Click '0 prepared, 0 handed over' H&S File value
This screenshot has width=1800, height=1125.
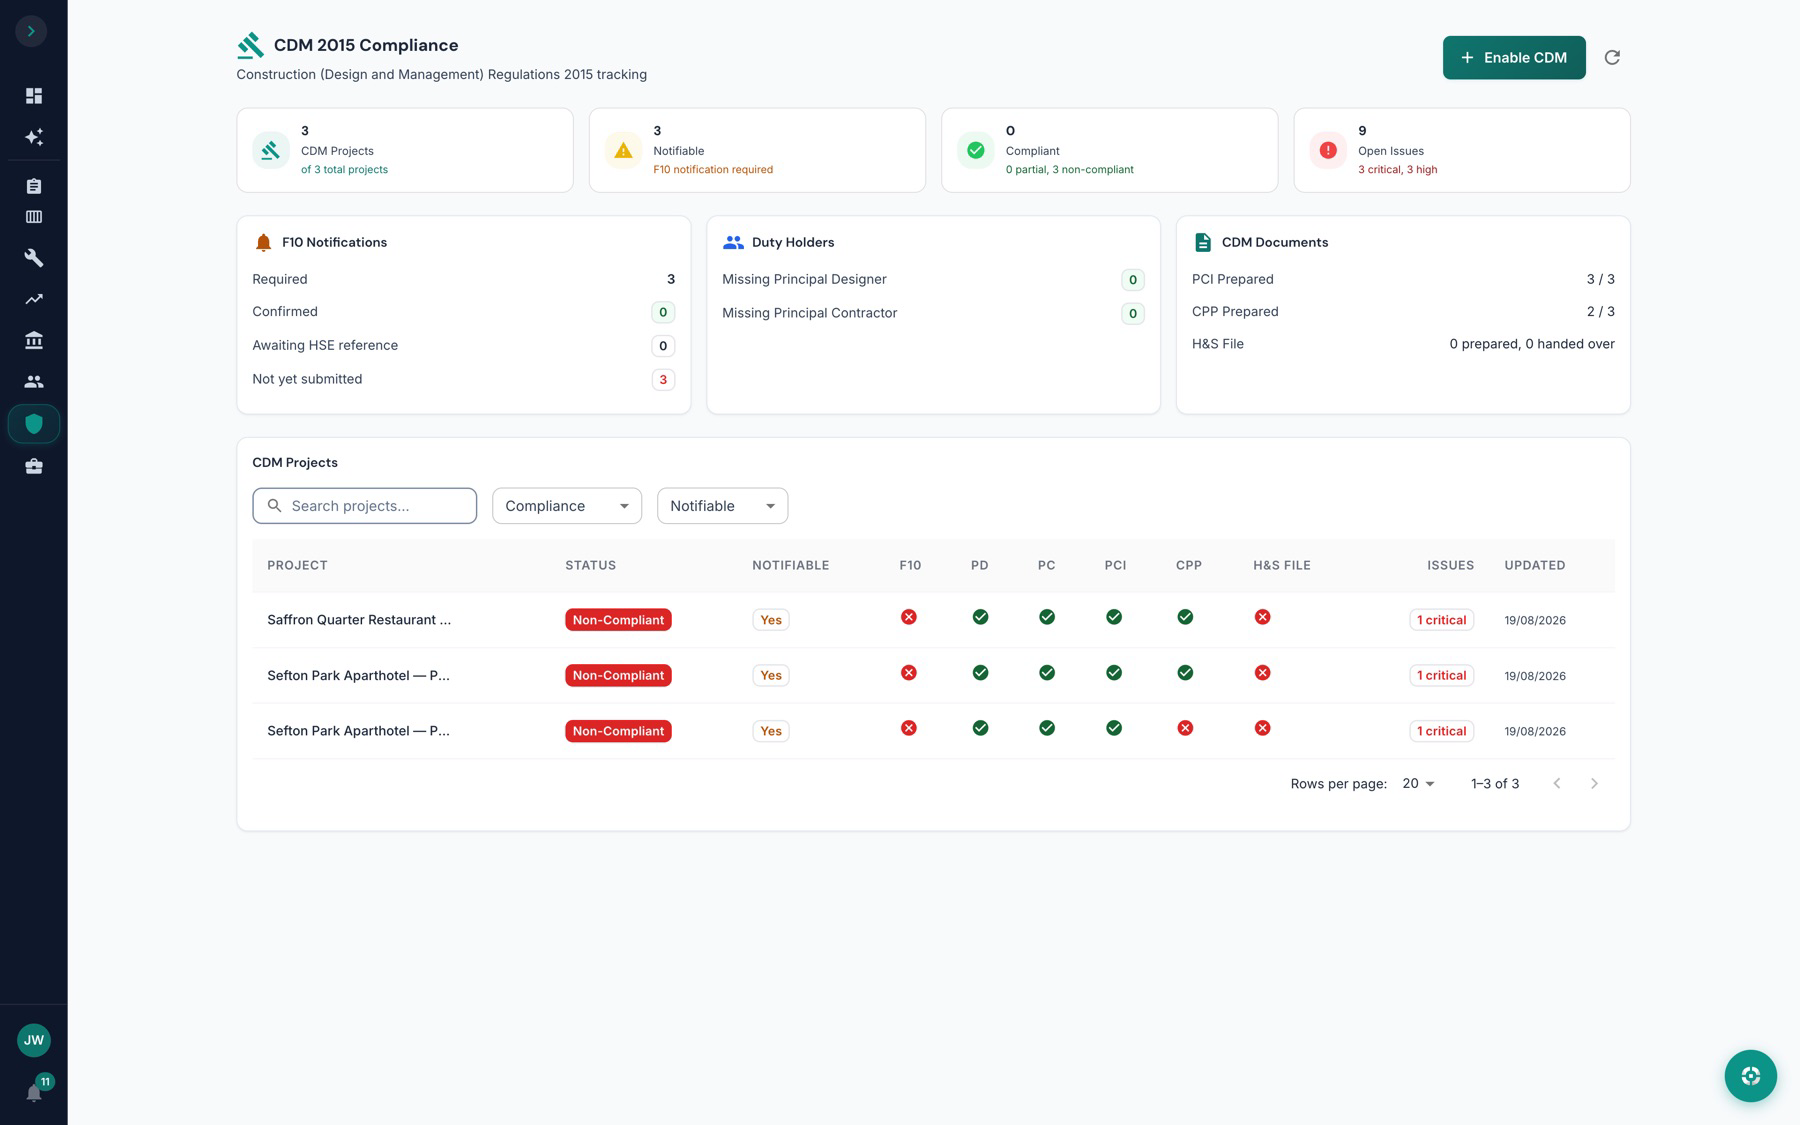tap(1532, 343)
